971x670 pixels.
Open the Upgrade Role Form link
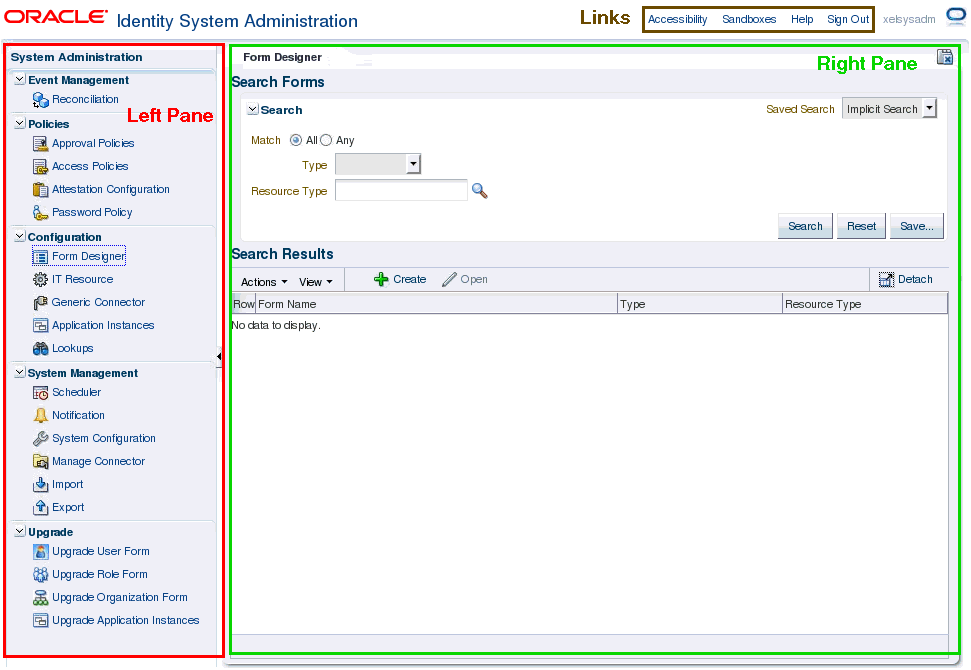tap(100, 574)
